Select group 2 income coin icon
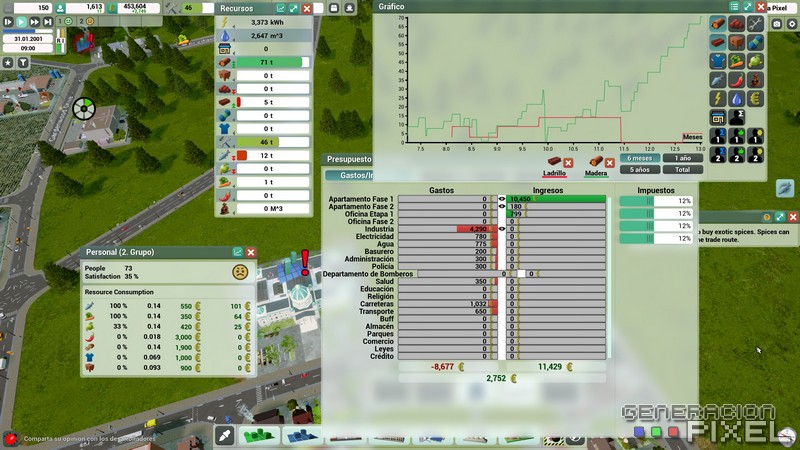Screen dimensions: 800x450 click(756, 155)
